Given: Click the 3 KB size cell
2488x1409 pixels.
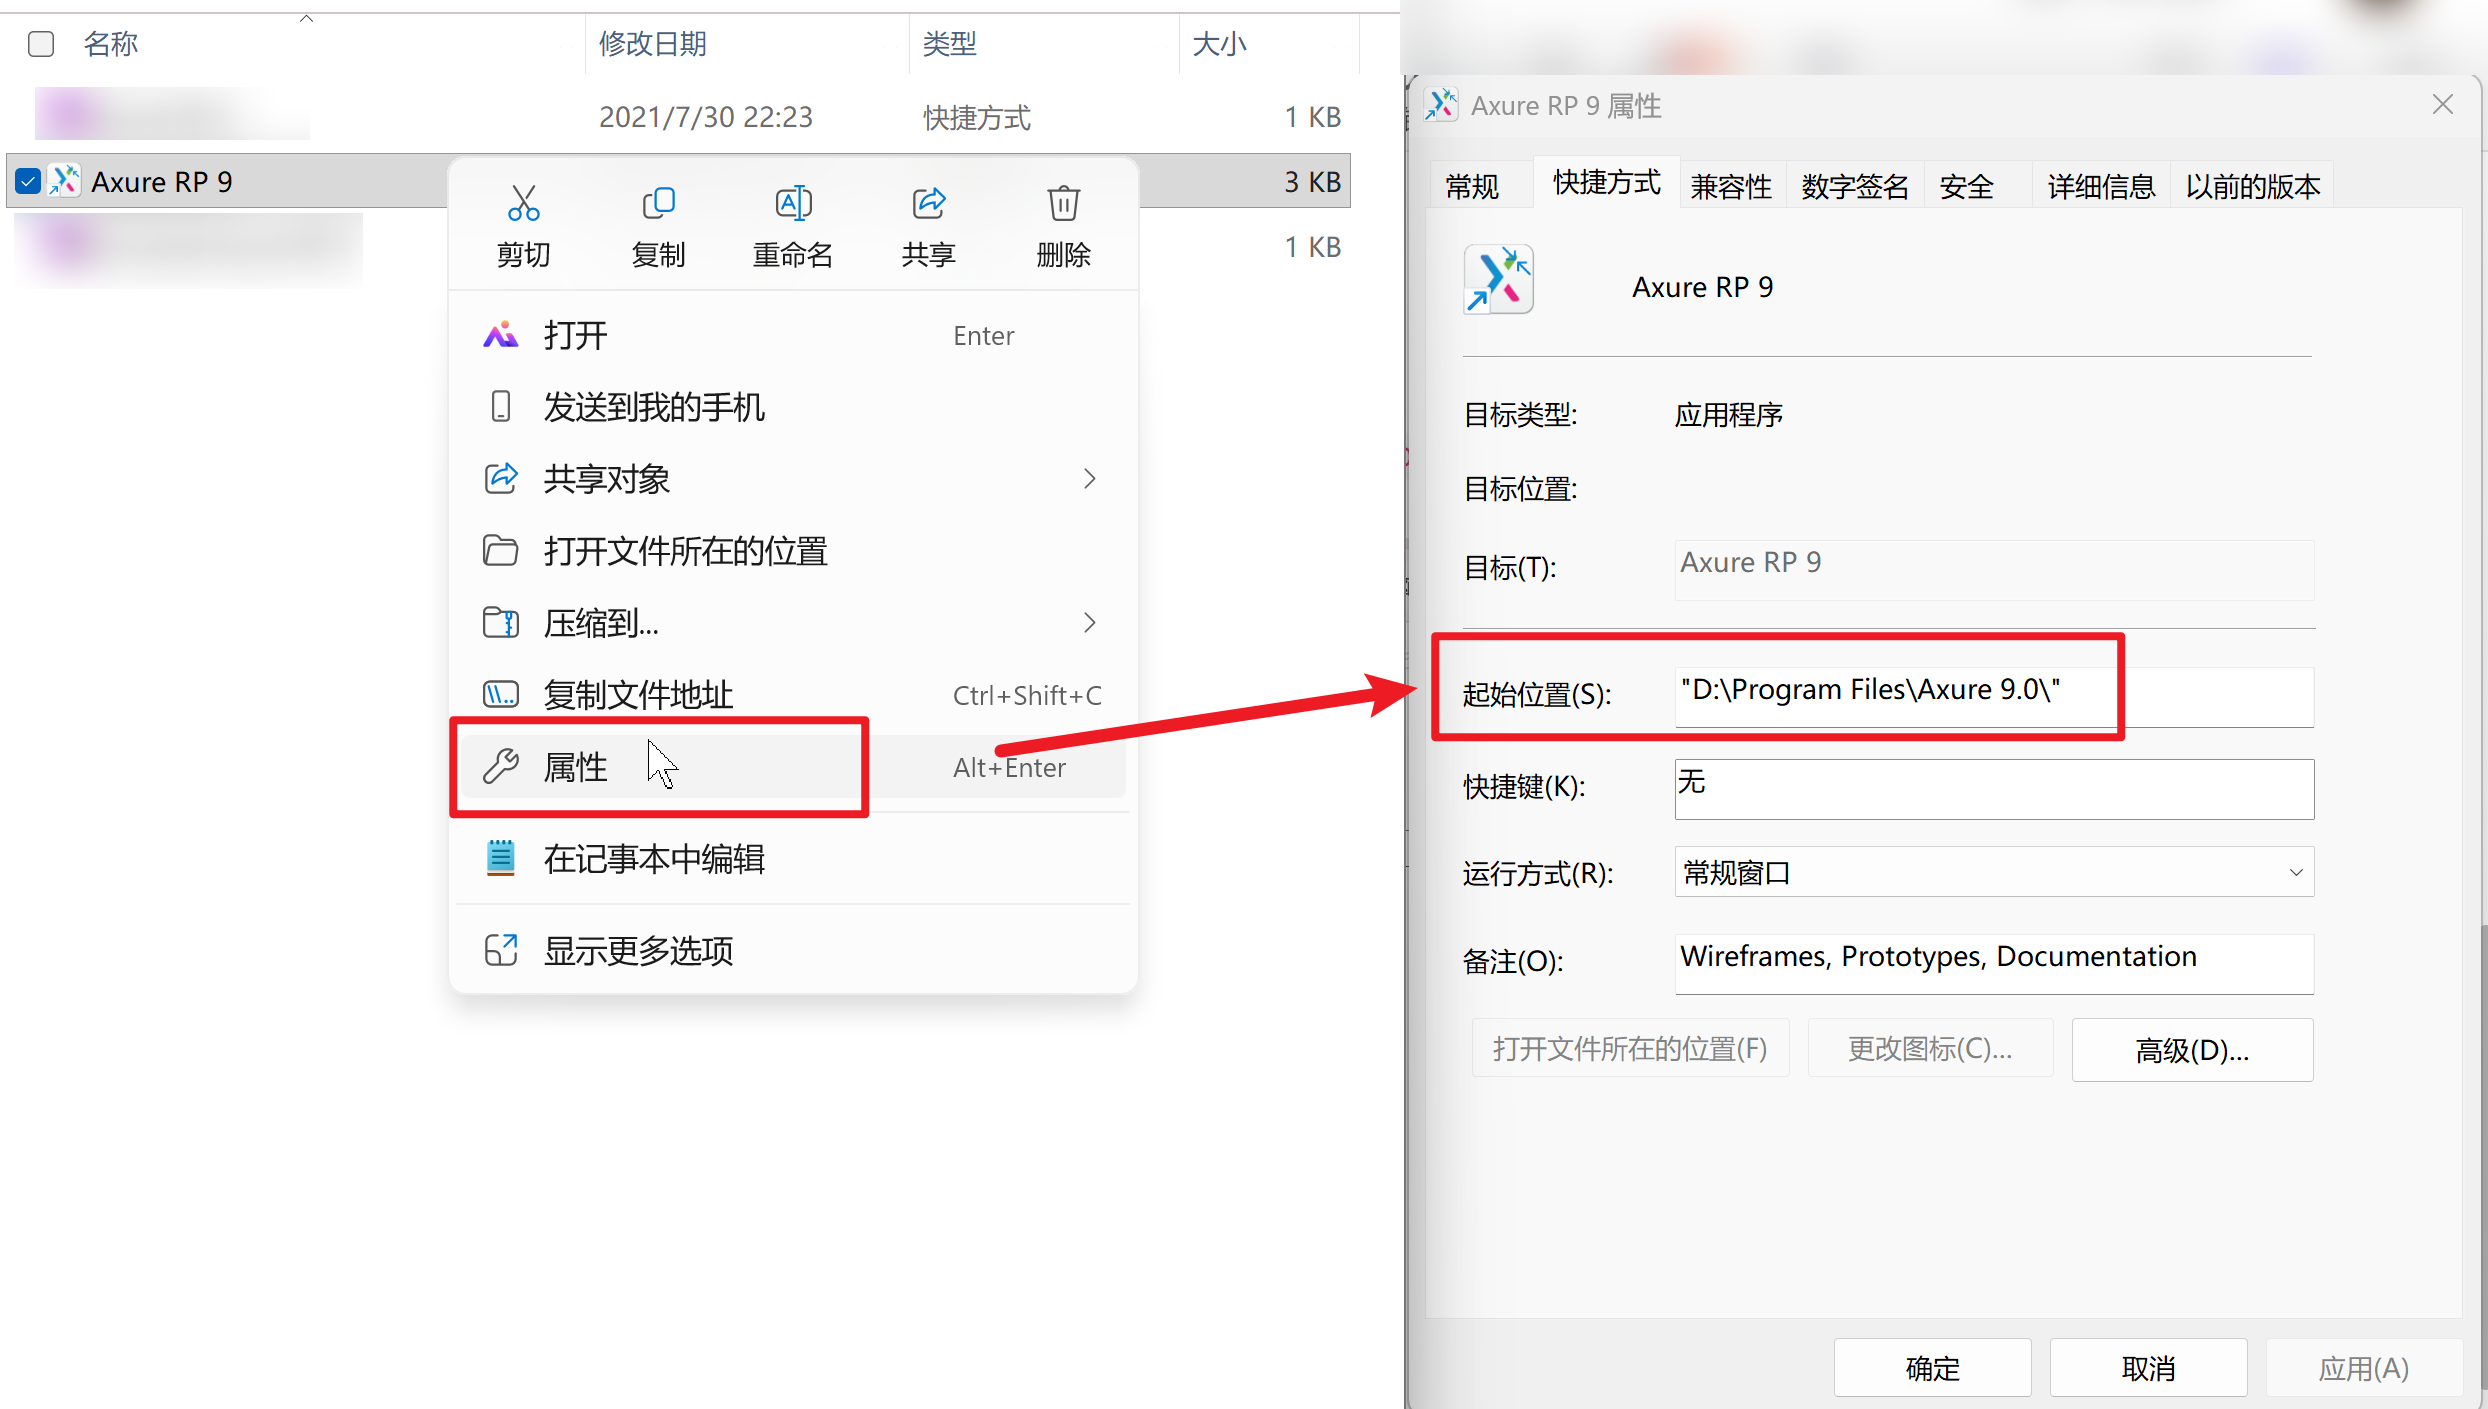Looking at the screenshot, I should click(1312, 181).
